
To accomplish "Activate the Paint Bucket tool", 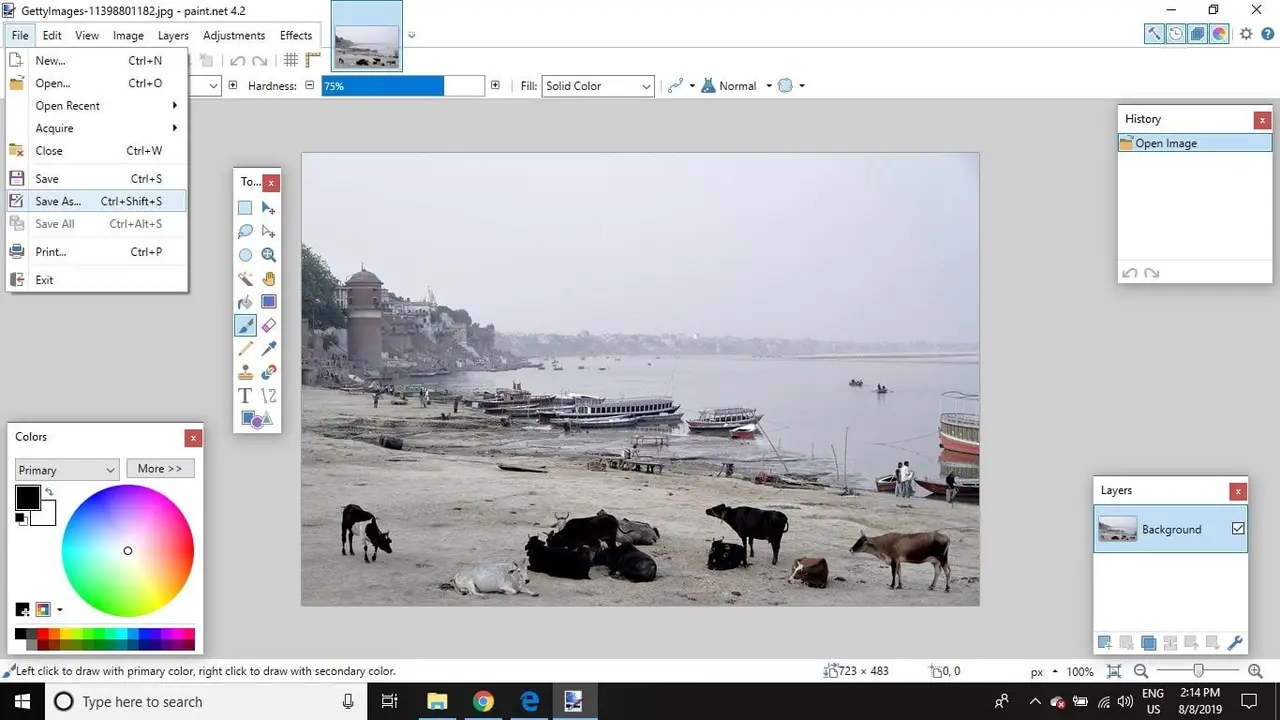I will tap(245, 302).
